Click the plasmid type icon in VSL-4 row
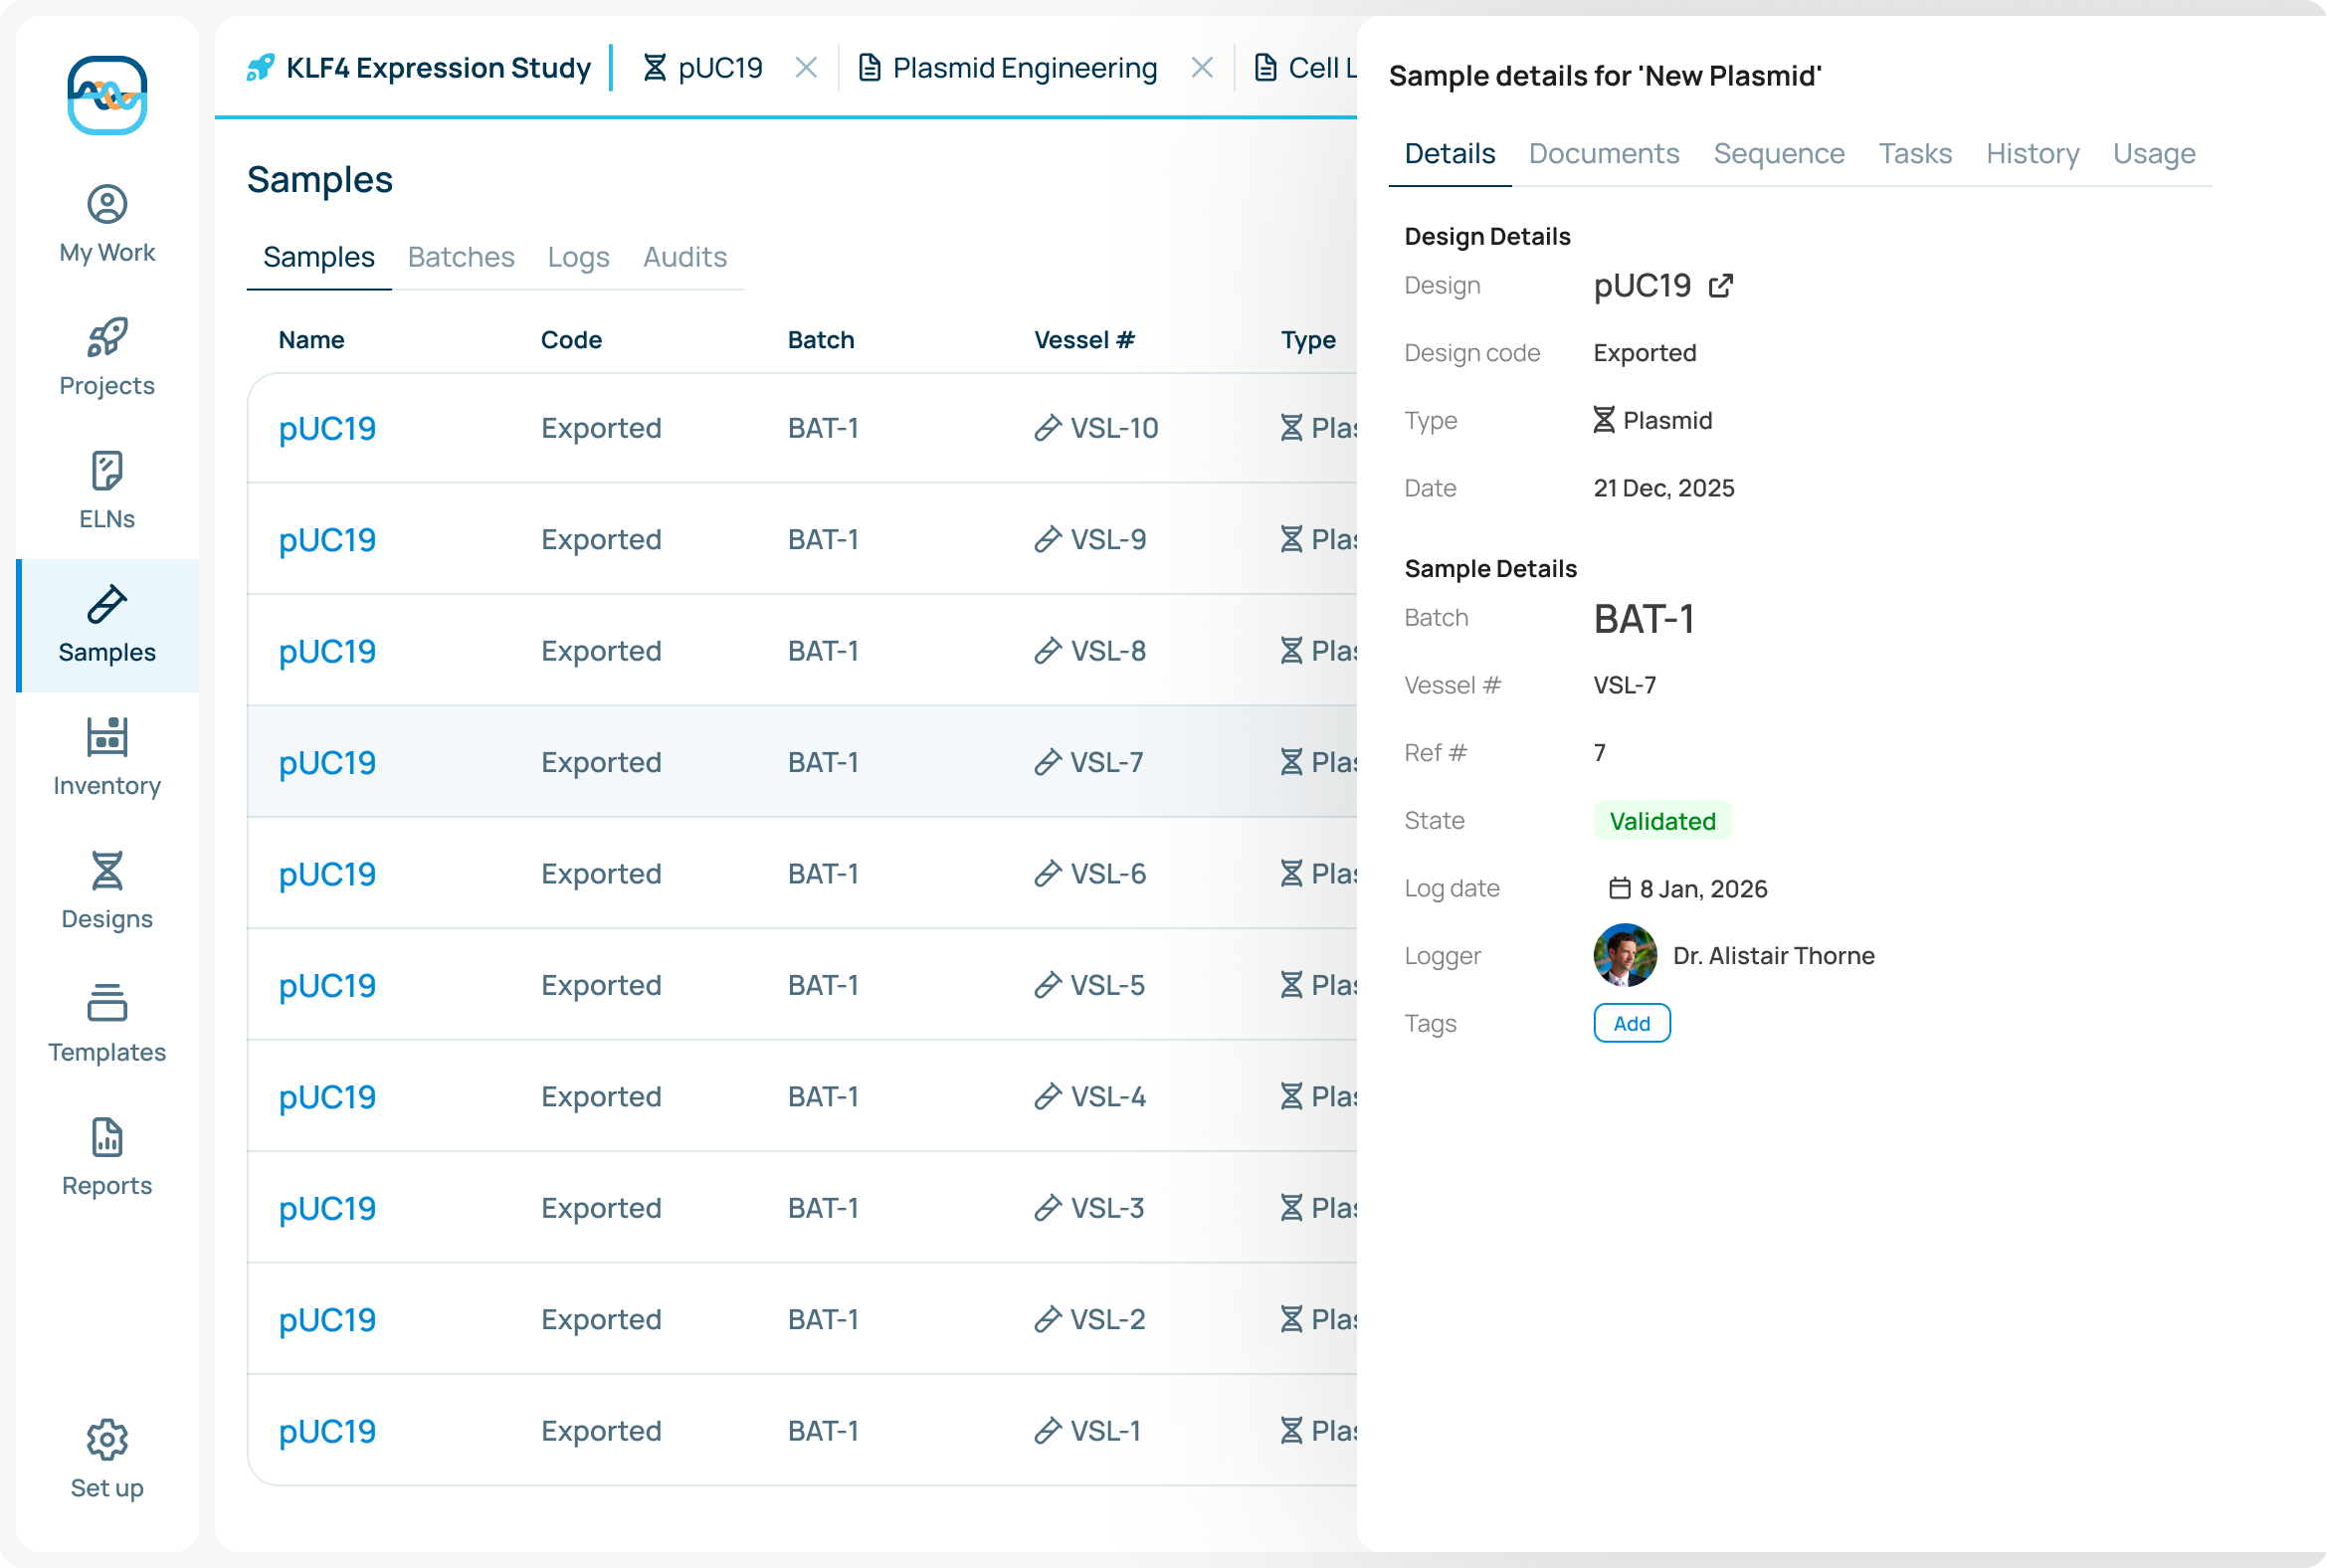 (1292, 1097)
